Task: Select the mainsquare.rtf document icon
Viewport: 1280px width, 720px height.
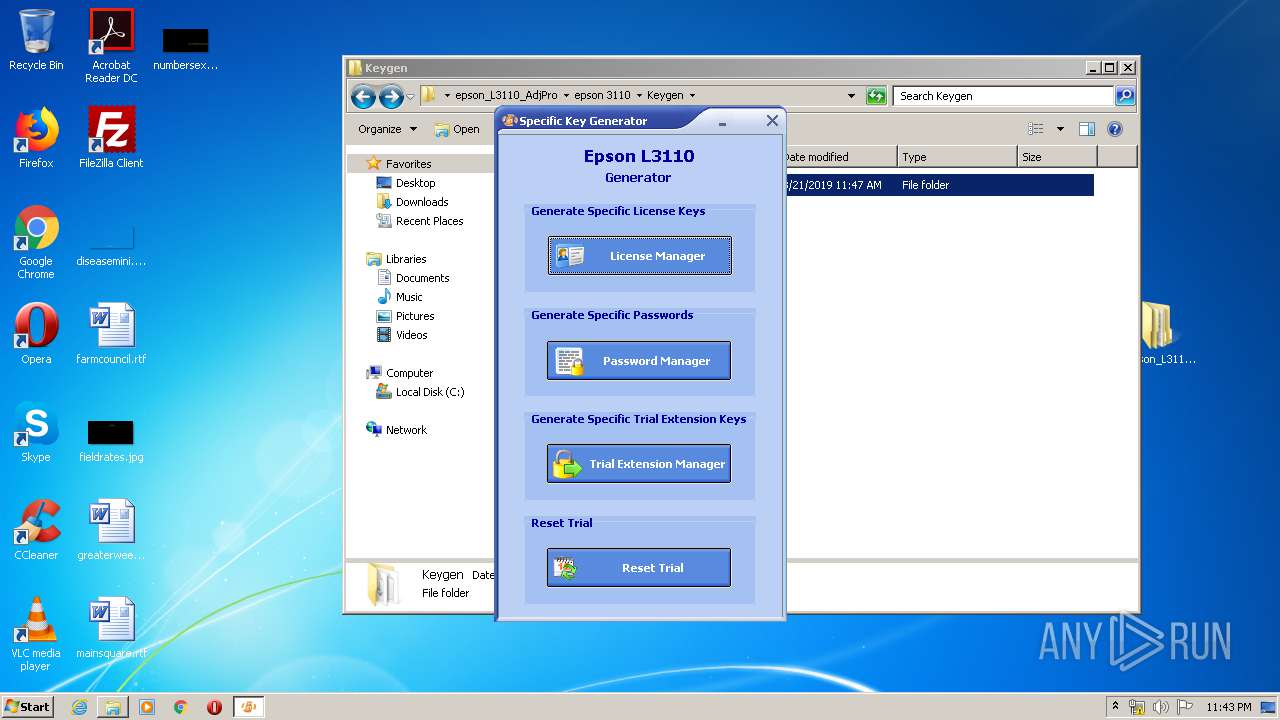Action: [x=111, y=628]
